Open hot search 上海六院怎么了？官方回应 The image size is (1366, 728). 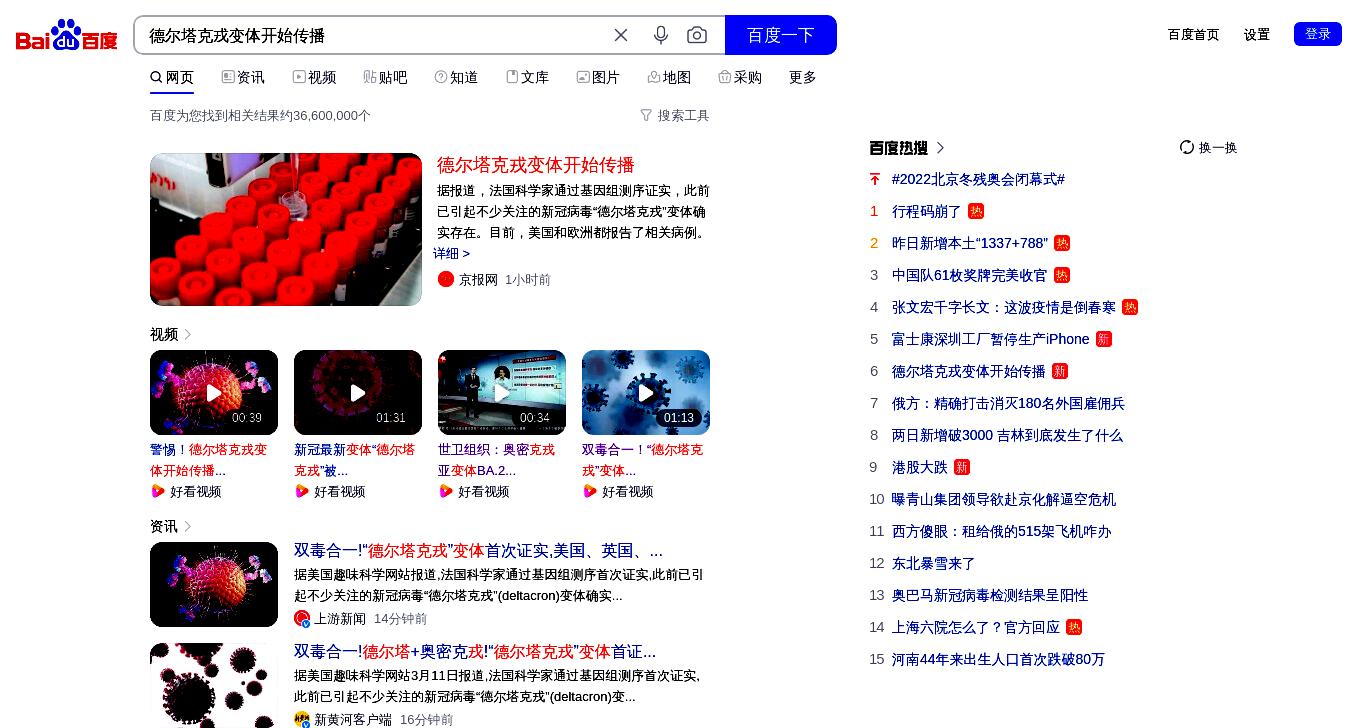click(976, 627)
